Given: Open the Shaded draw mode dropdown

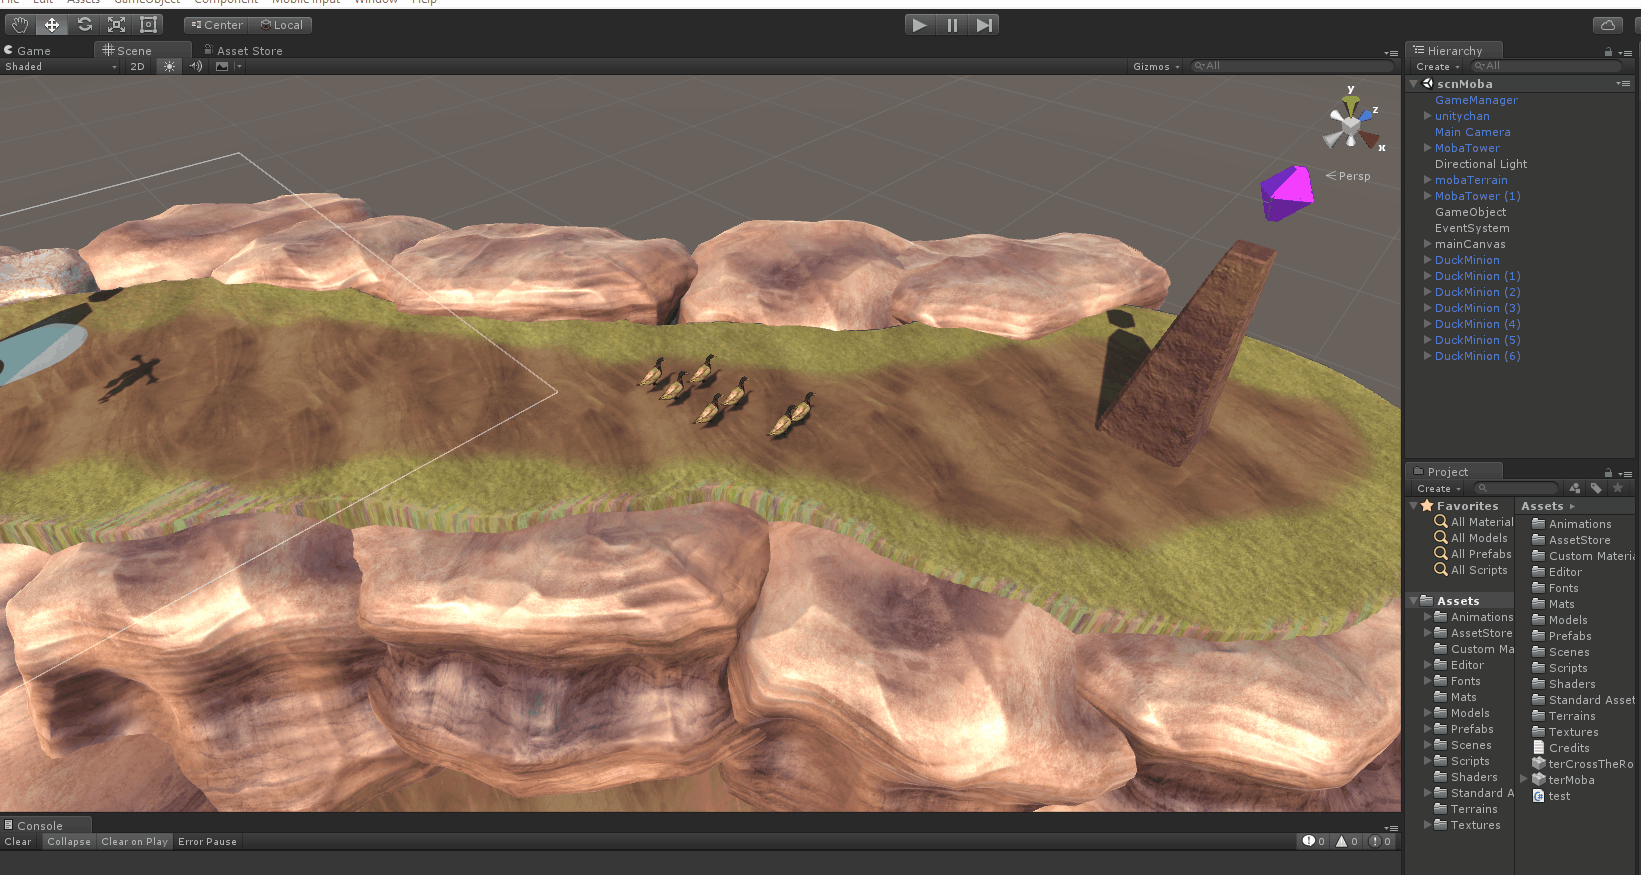Looking at the screenshot, I should (60, 67).
